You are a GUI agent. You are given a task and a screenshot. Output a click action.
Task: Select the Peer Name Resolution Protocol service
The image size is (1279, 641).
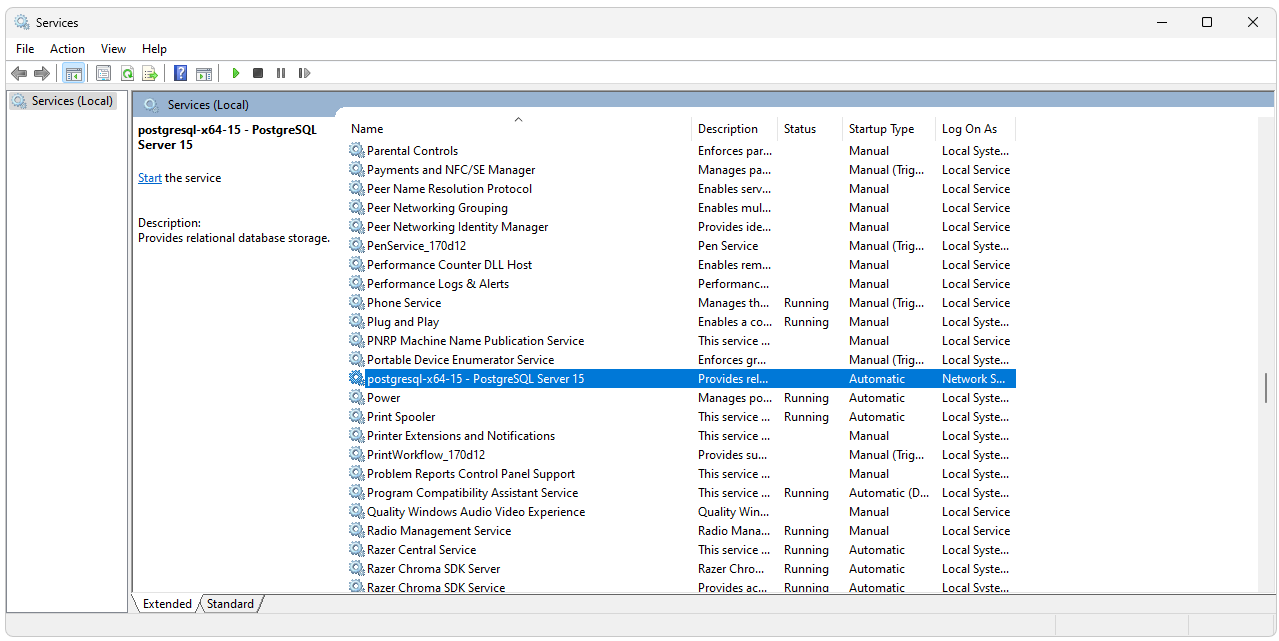(449, 189)
